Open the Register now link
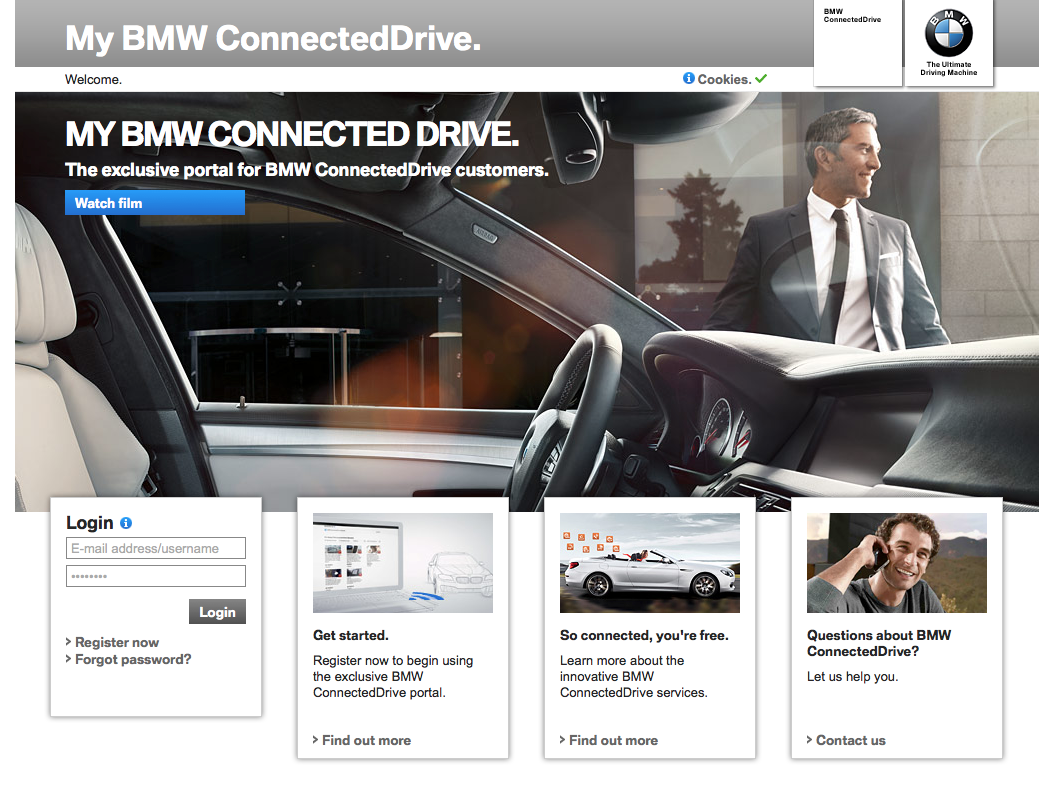The height and width of the screenshot is (800, 1059). (117, 642)
